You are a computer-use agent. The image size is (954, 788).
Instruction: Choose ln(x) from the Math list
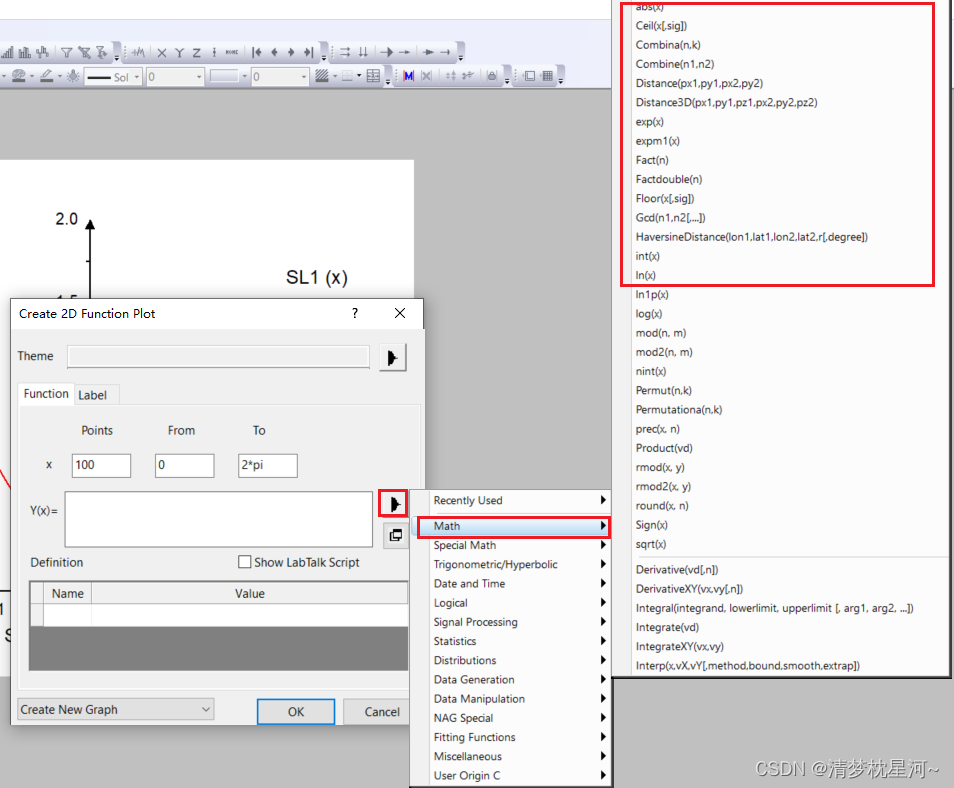click(x=646, y=275)
